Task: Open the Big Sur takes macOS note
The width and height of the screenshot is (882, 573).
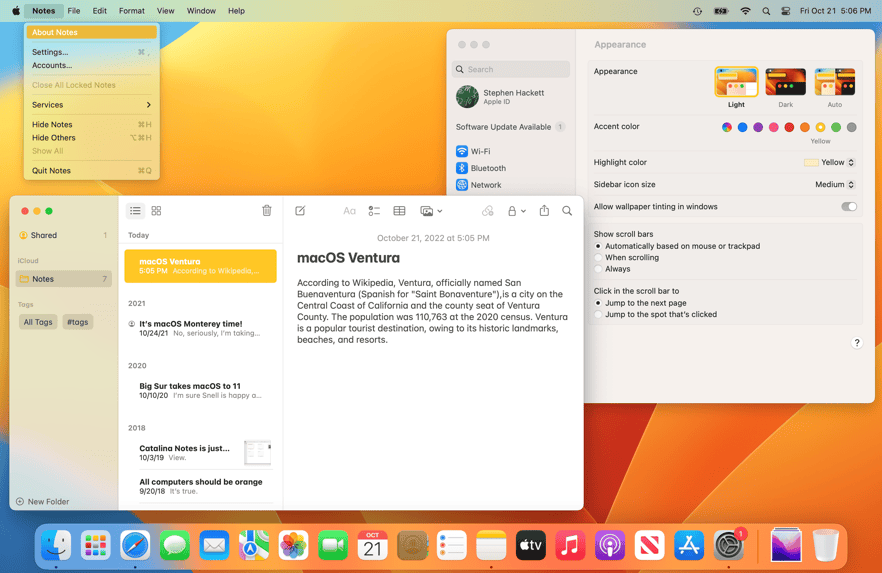Action: click(200, 390)
